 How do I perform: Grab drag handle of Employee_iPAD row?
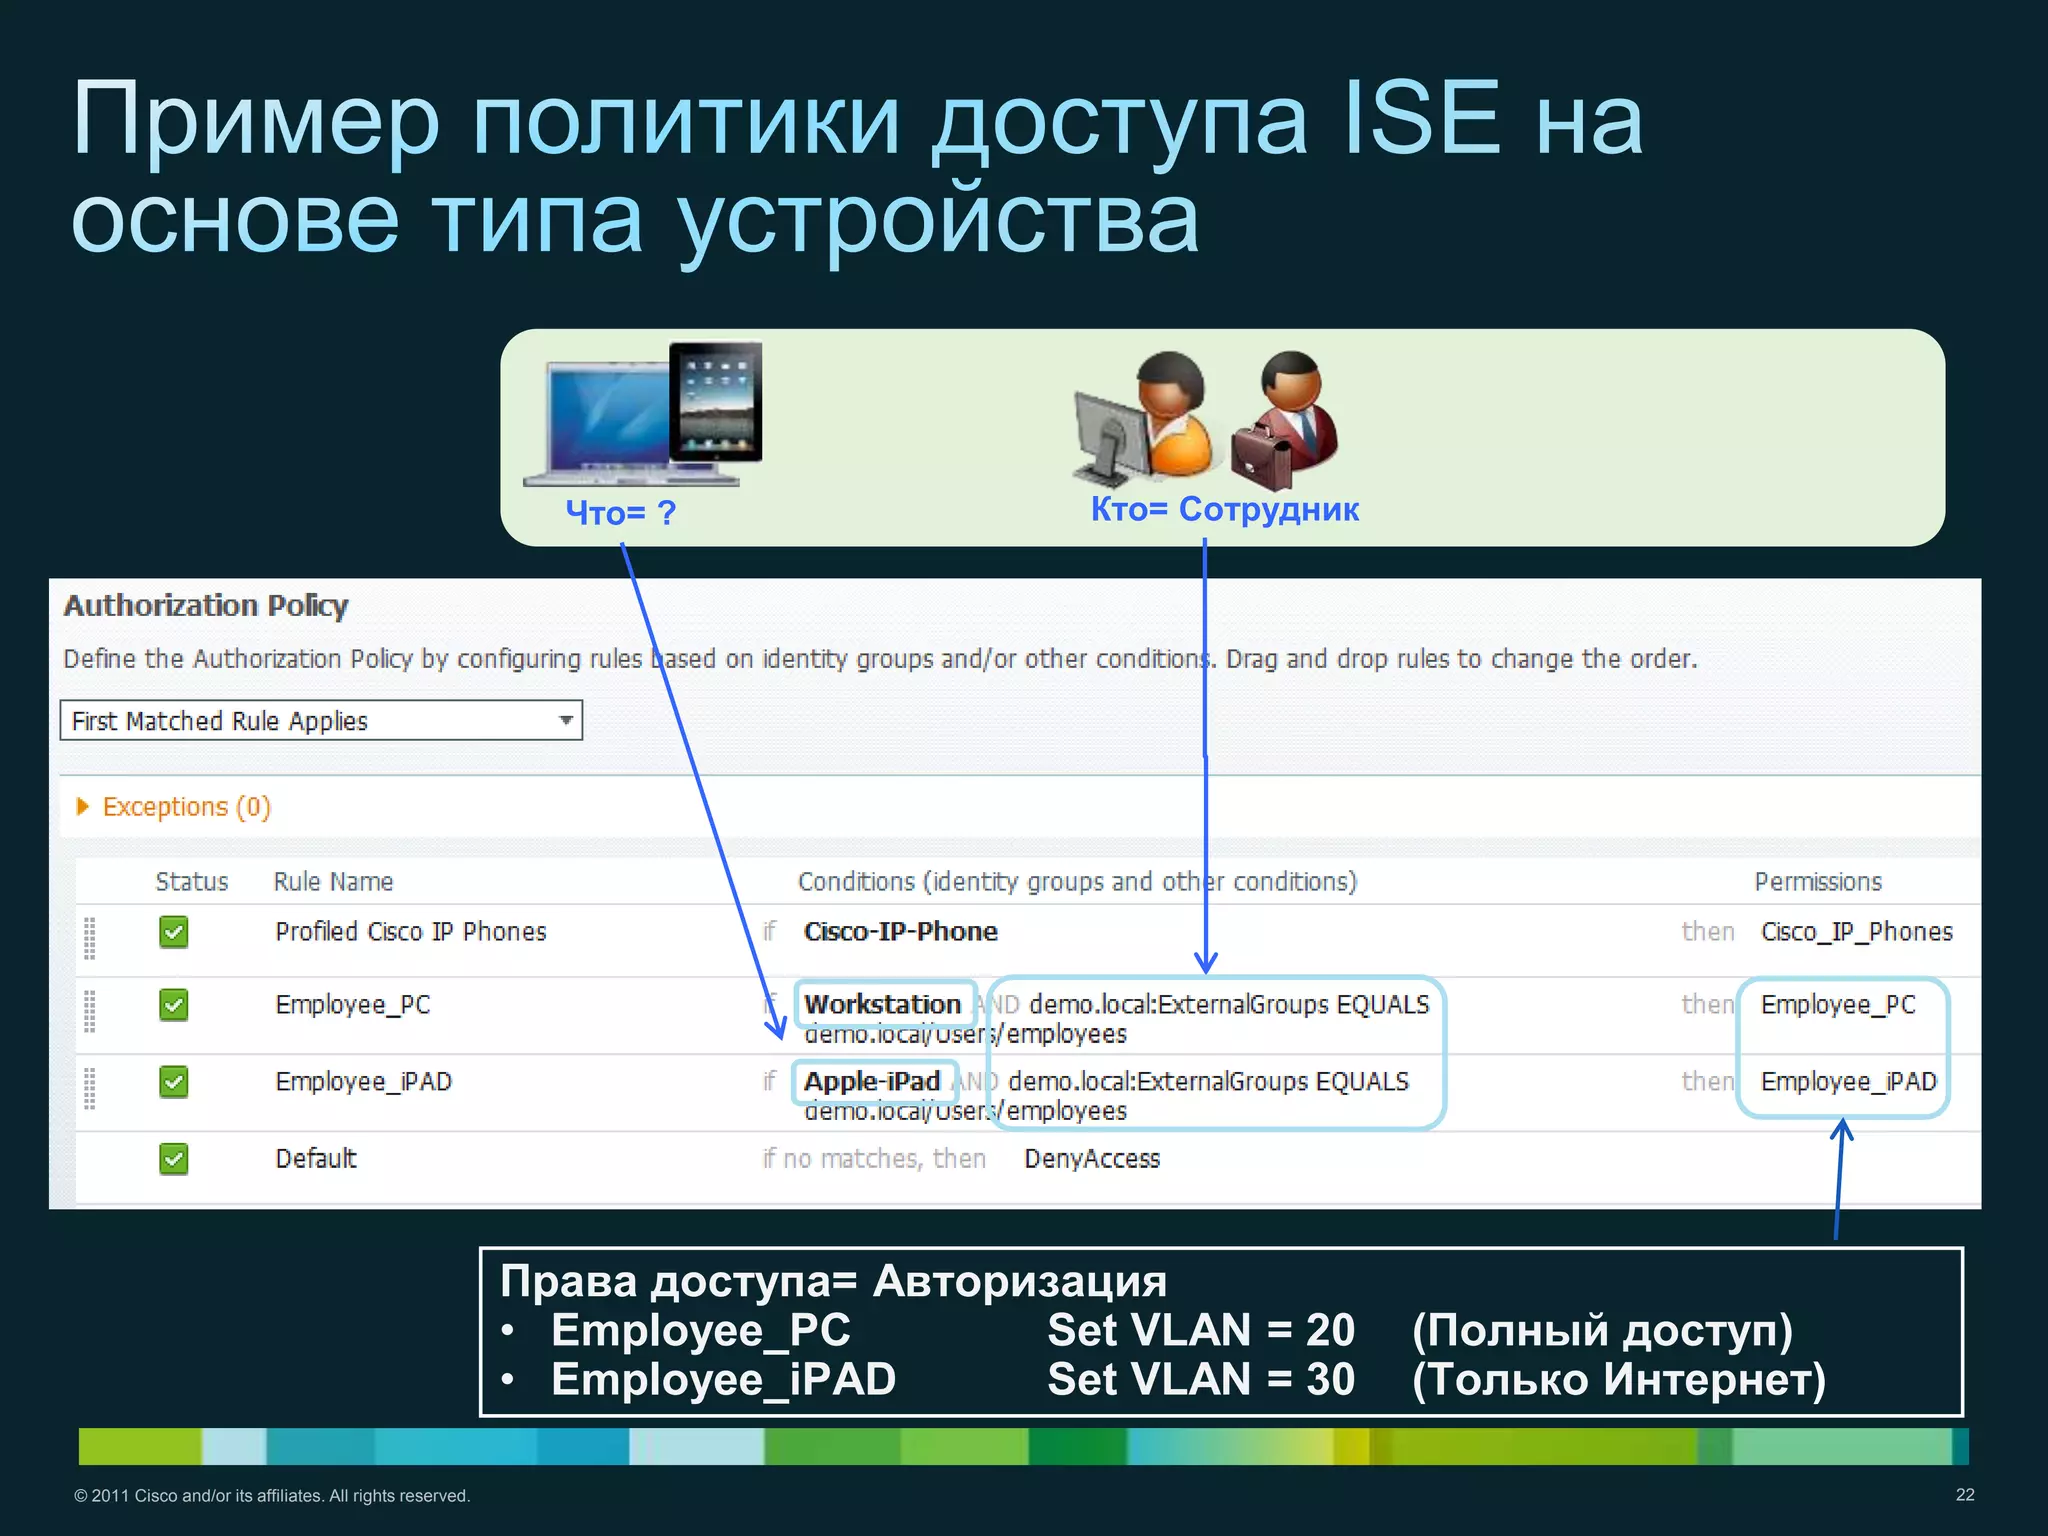point(89,1088)
